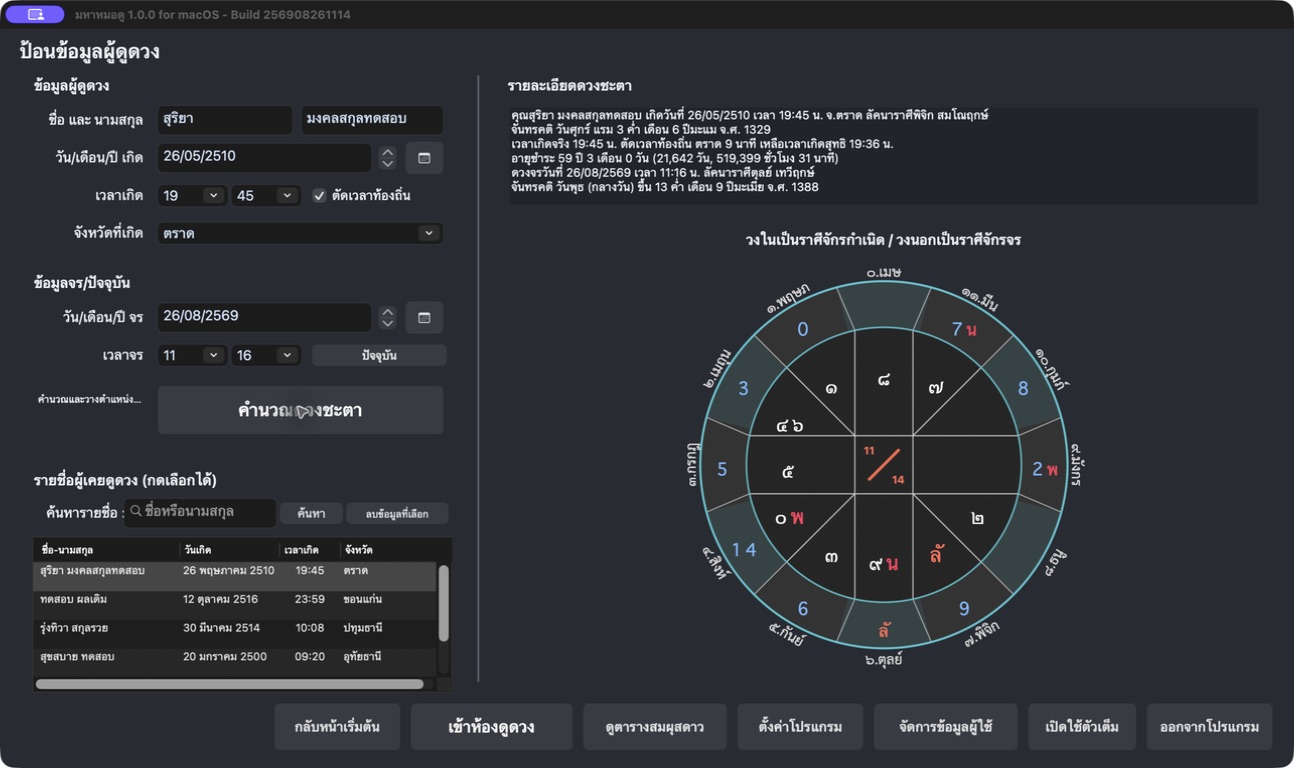
Task: Open the birth minute dropdown showing 45
Action: [x=266, y=196]
